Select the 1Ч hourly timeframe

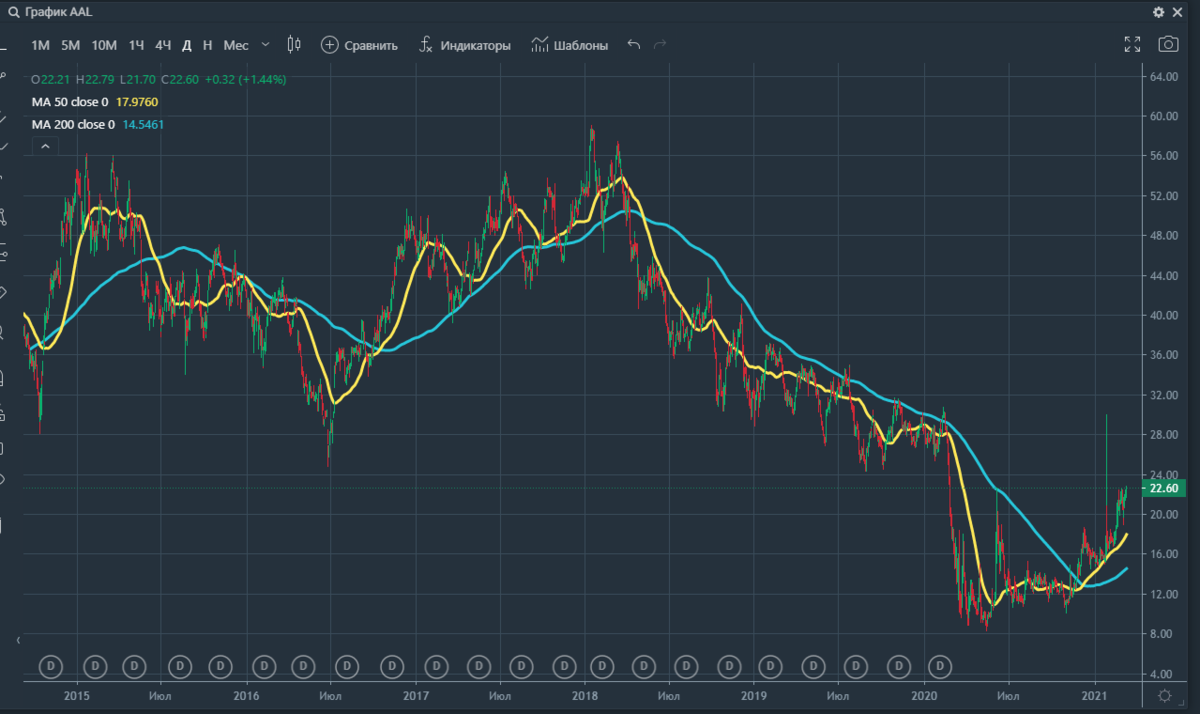136,45
